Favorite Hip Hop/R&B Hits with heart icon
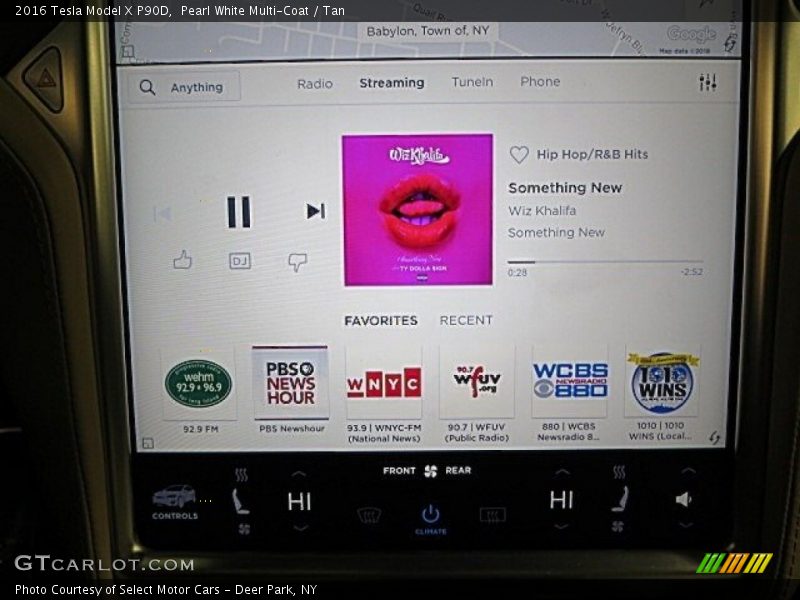The width and height of the screenshot is (800, 600). click(519, 155)
